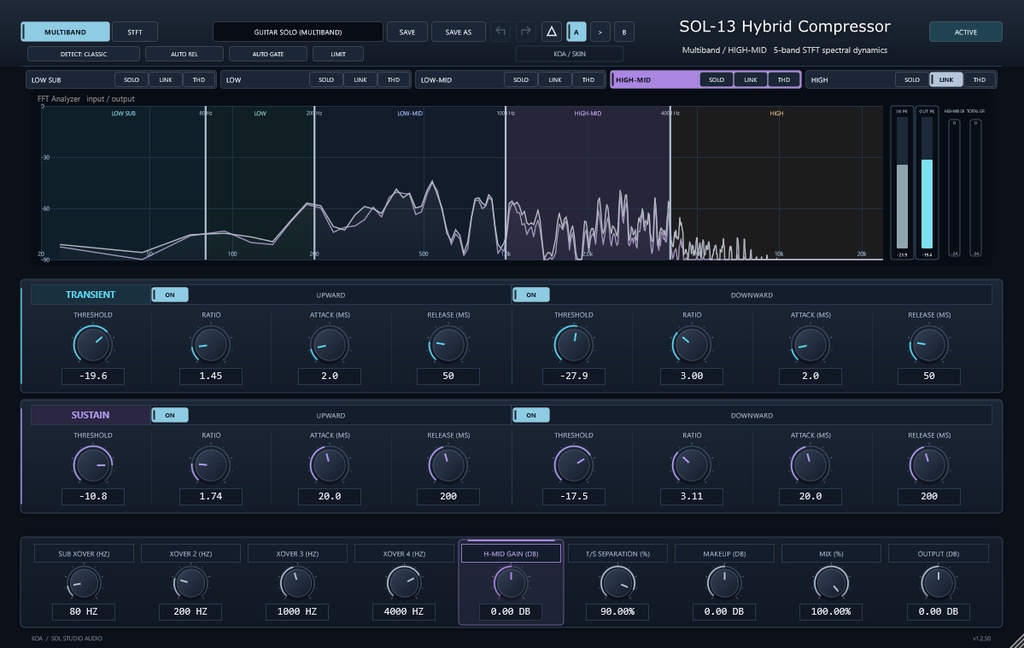Click the 1000 Hz crossover line in analyzer
Image resolution: width=1024 pixels, height=648 pixels.
(505, 183)
